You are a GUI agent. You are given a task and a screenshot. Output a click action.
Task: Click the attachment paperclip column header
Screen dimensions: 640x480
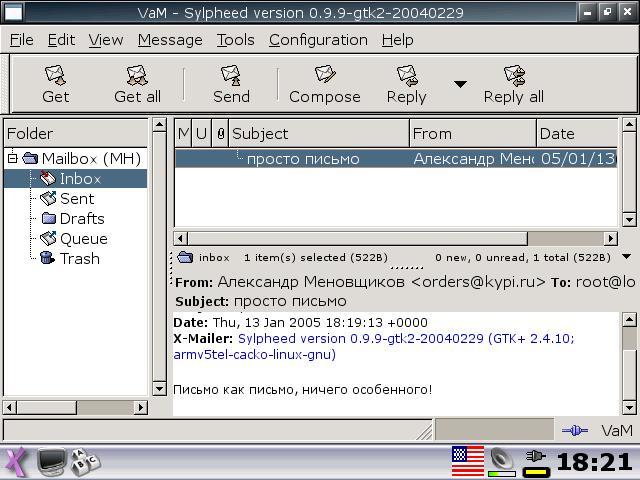click(220, 133)
